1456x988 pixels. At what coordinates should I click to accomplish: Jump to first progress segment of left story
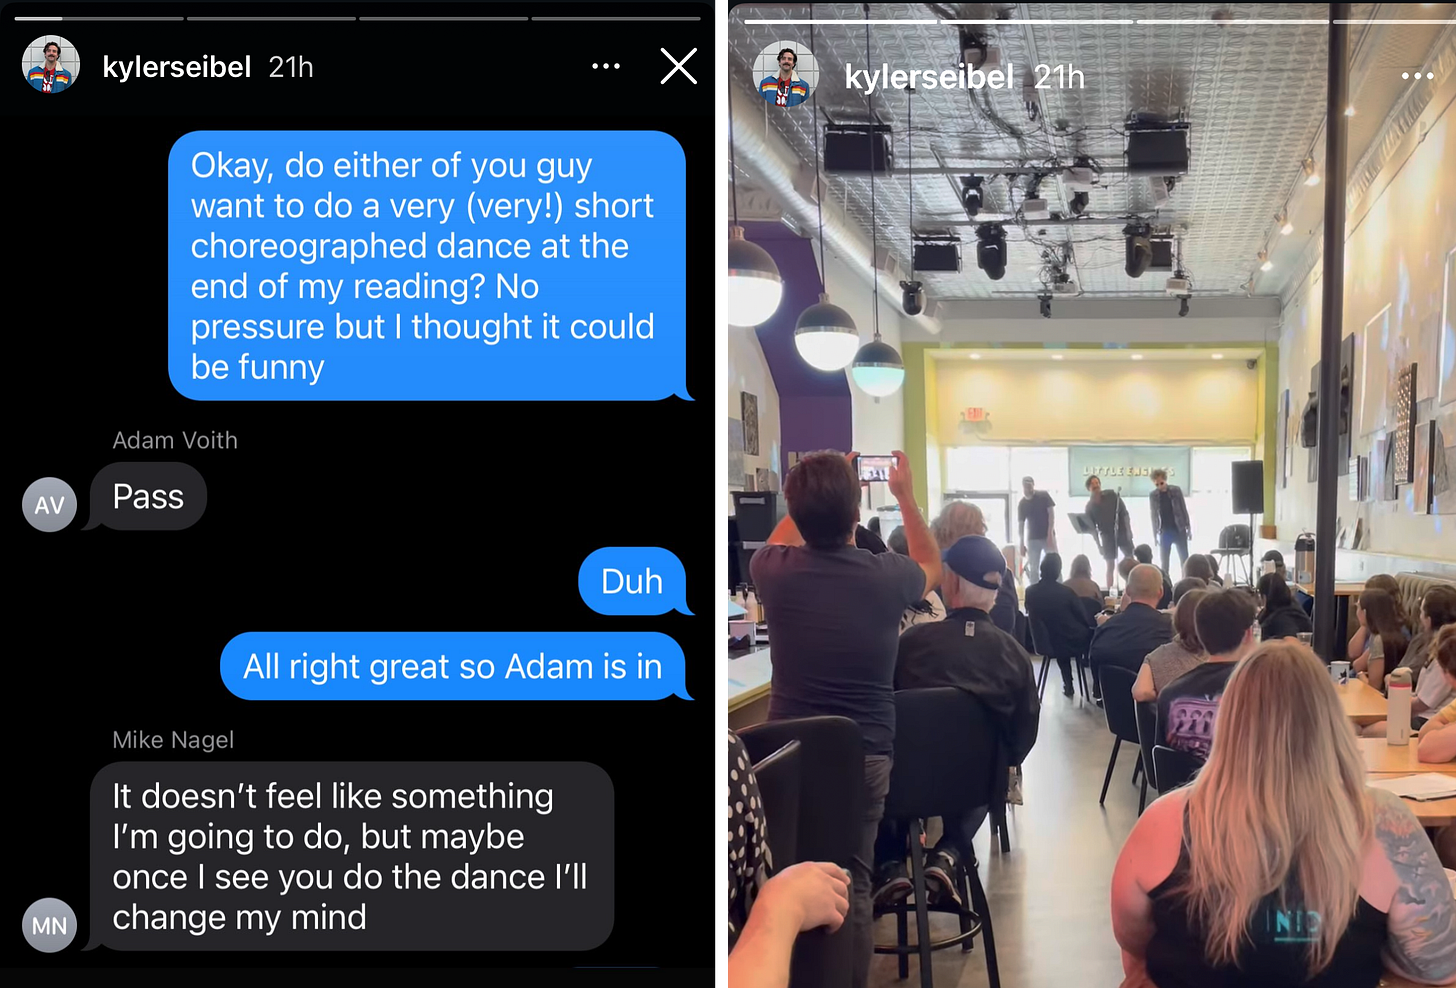pos(99,18)
